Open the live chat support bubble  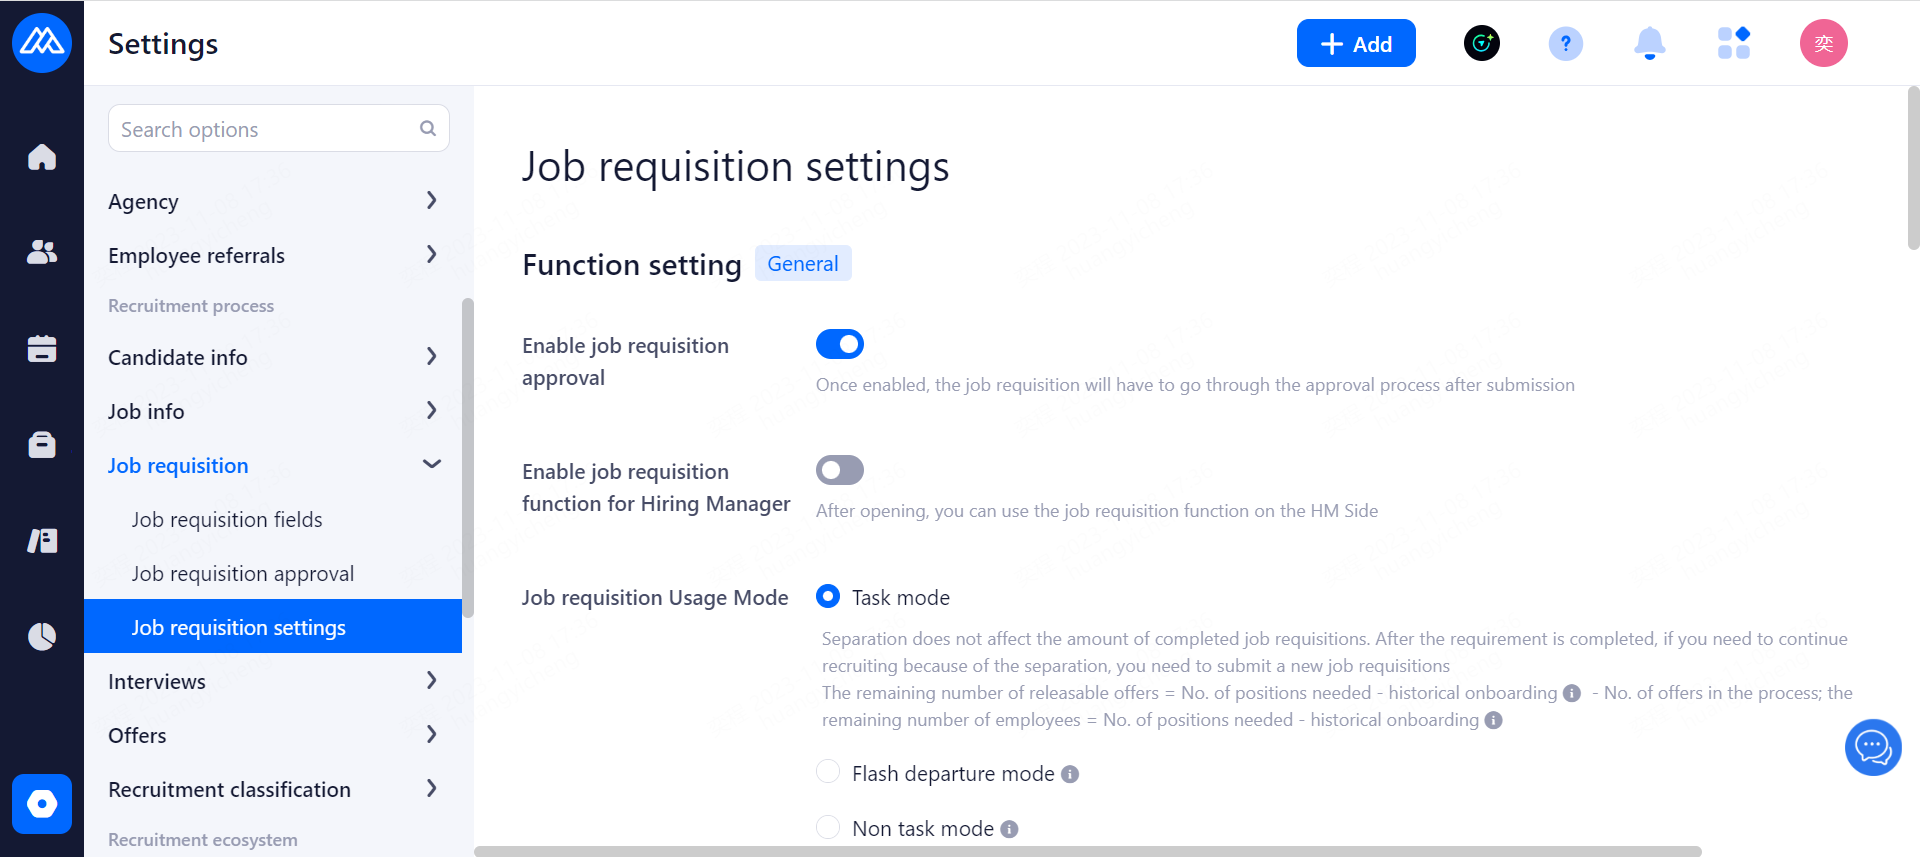click(x=1872, y=747)
